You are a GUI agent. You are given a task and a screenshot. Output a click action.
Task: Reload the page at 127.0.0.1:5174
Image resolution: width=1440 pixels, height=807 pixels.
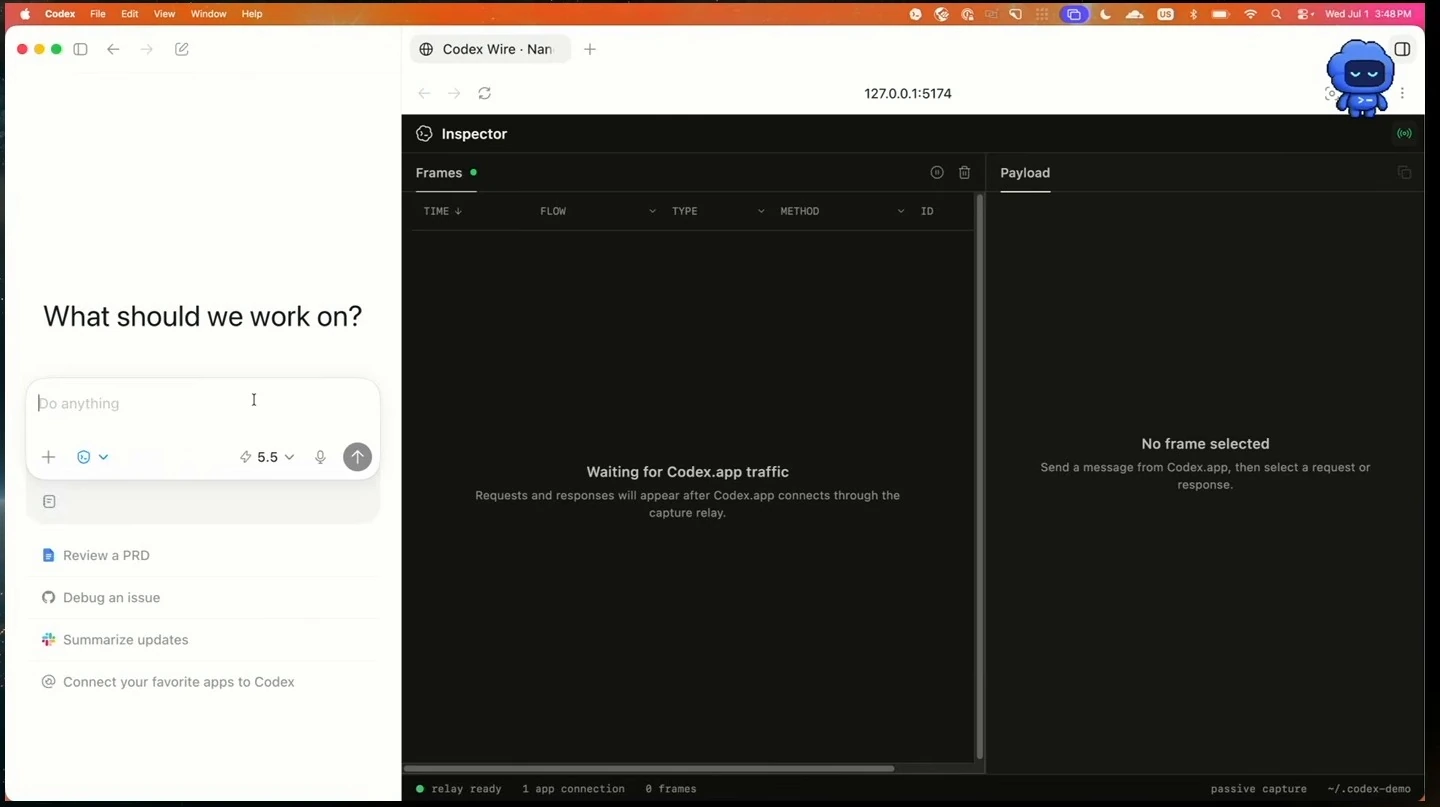coord(485,93)
